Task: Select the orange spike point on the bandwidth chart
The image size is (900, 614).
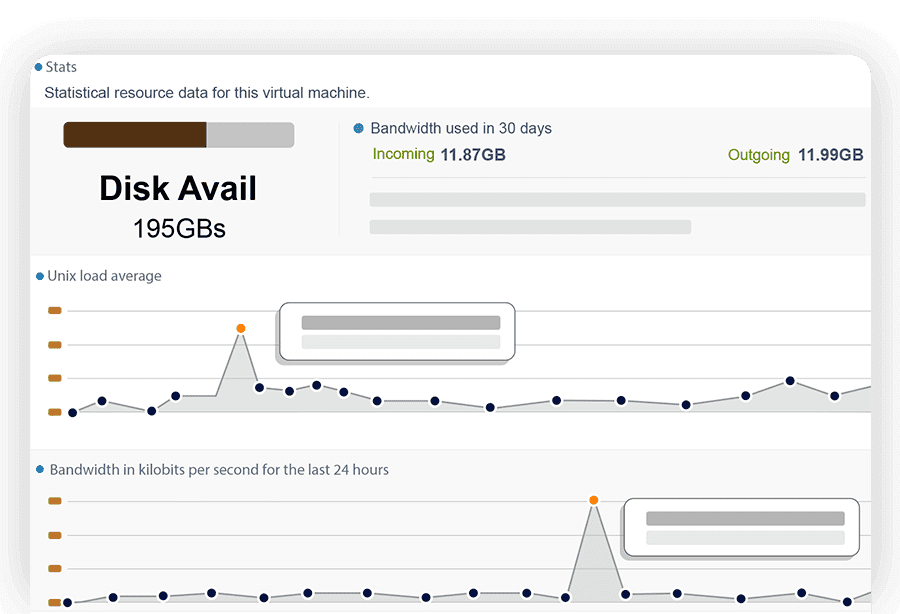Action: point(593,500)
